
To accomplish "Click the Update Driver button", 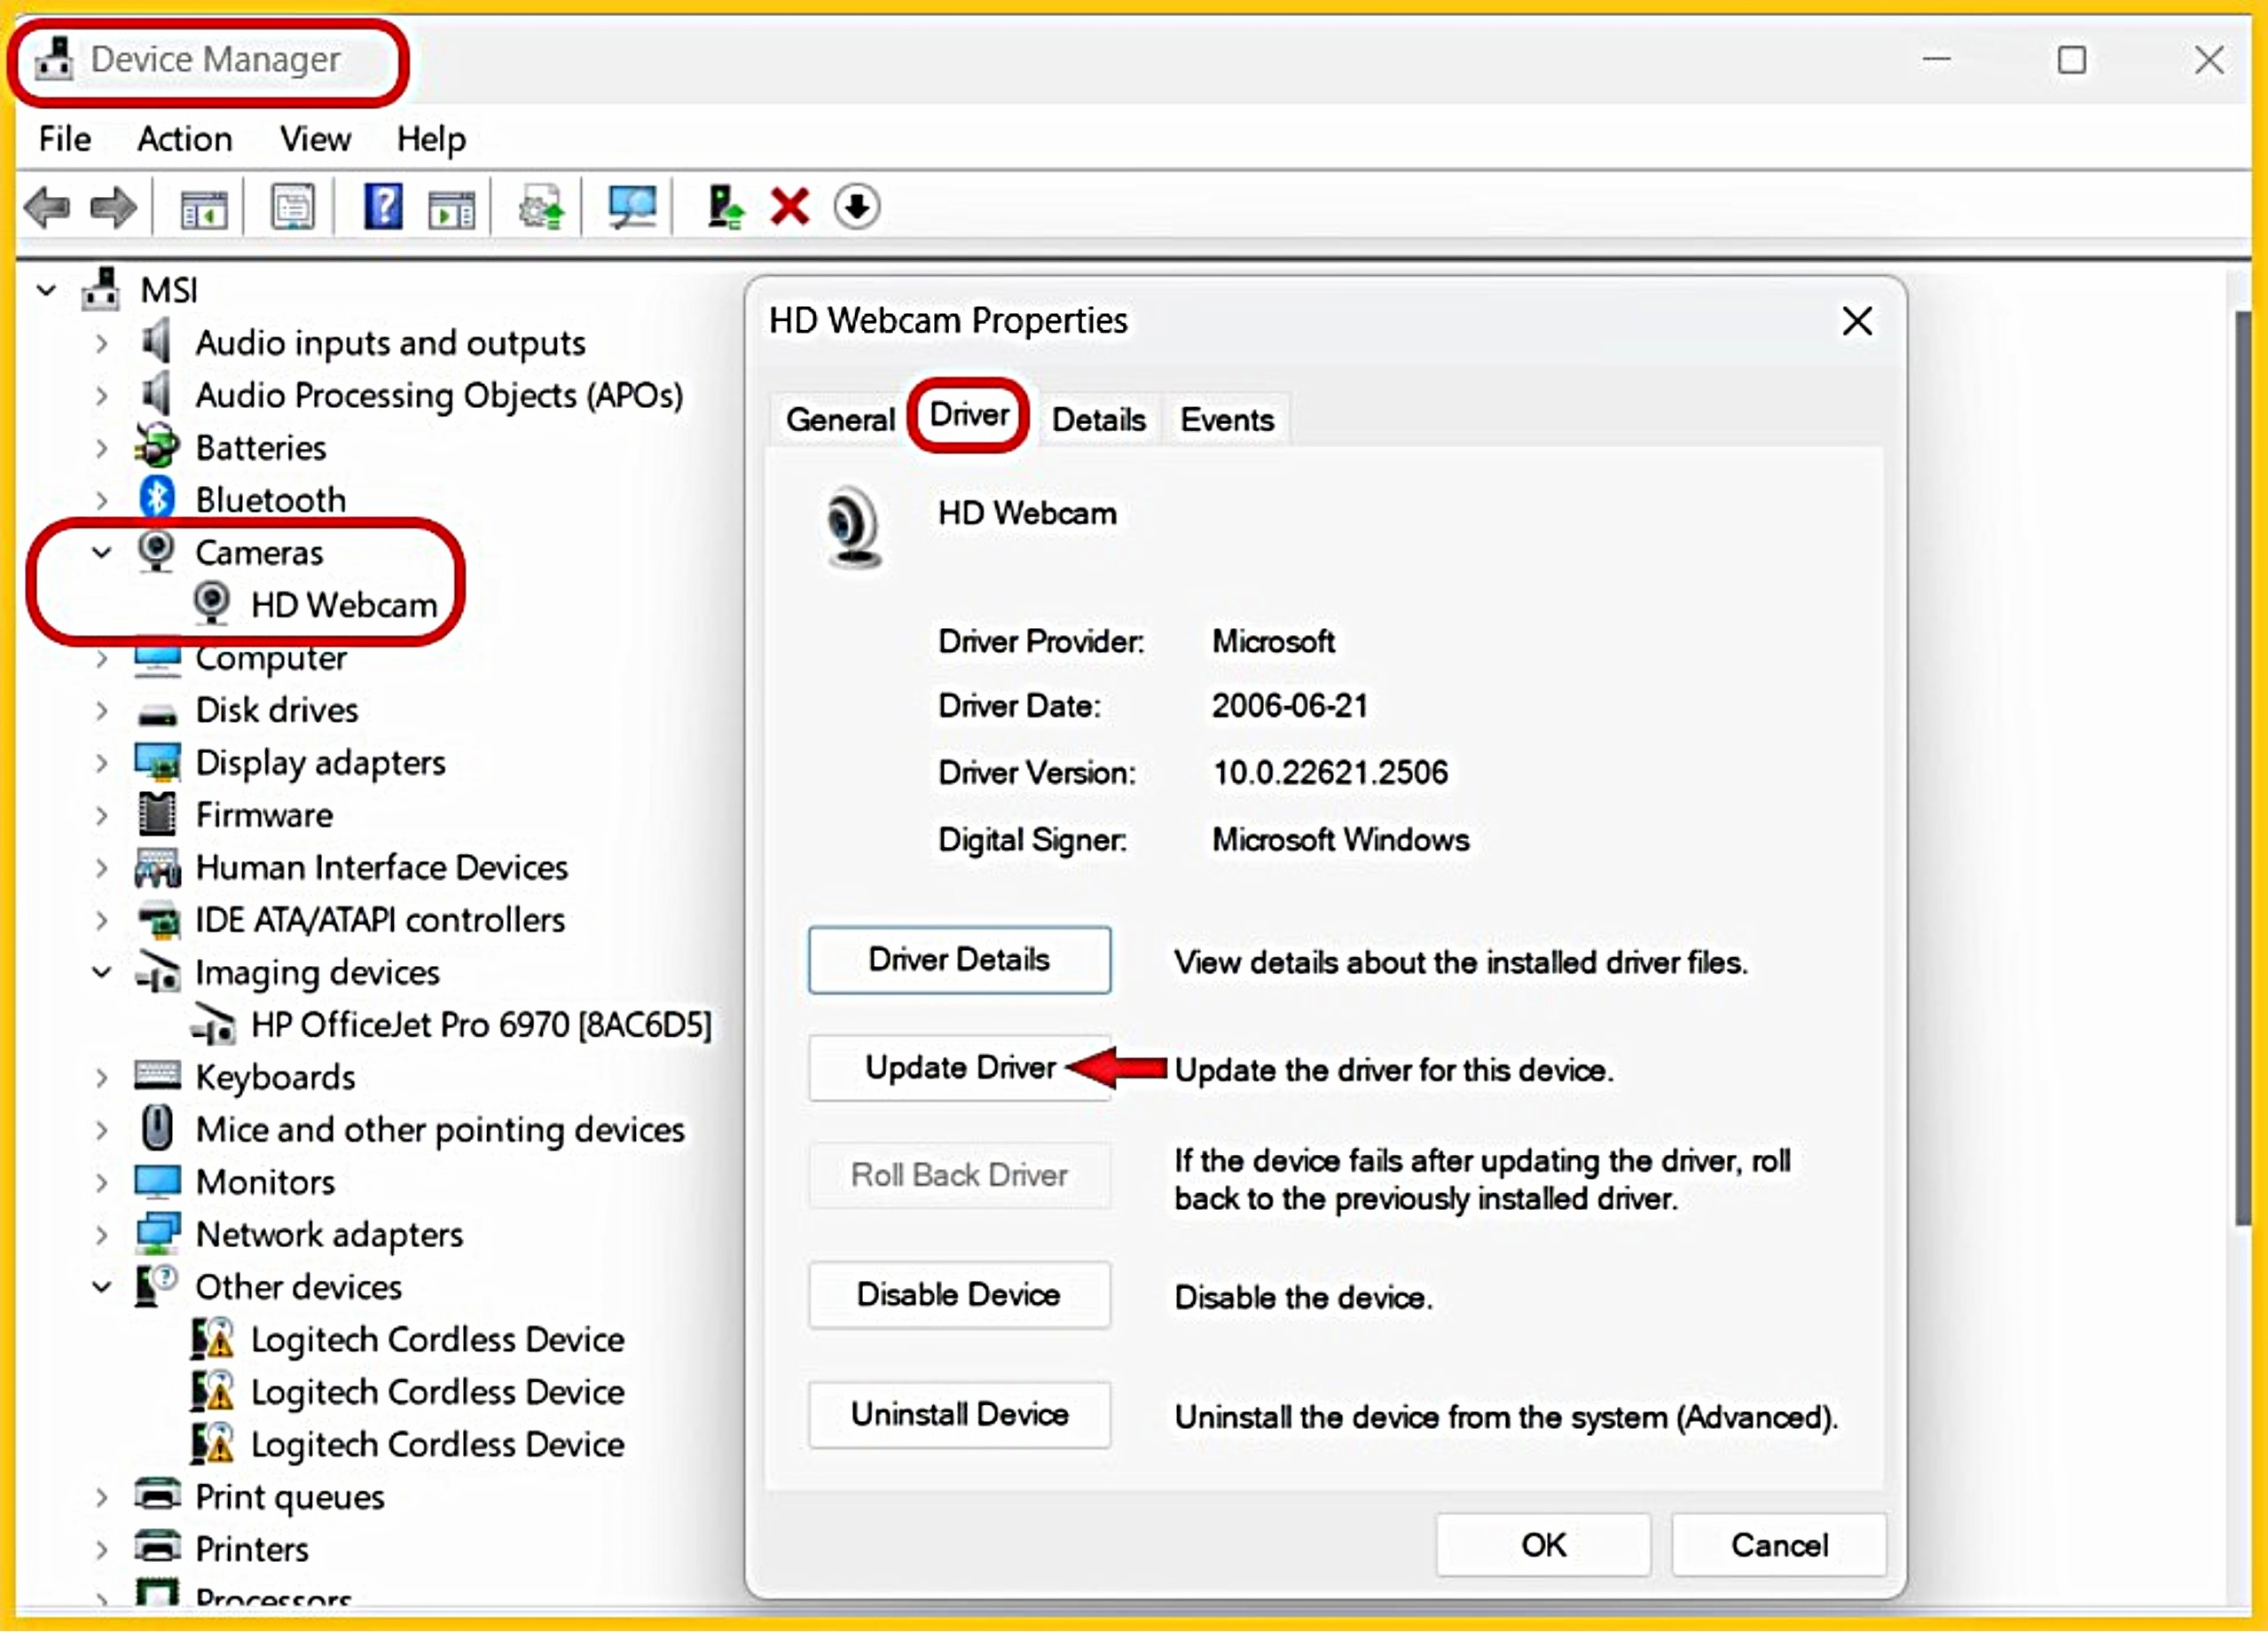I will (959, 1068).
